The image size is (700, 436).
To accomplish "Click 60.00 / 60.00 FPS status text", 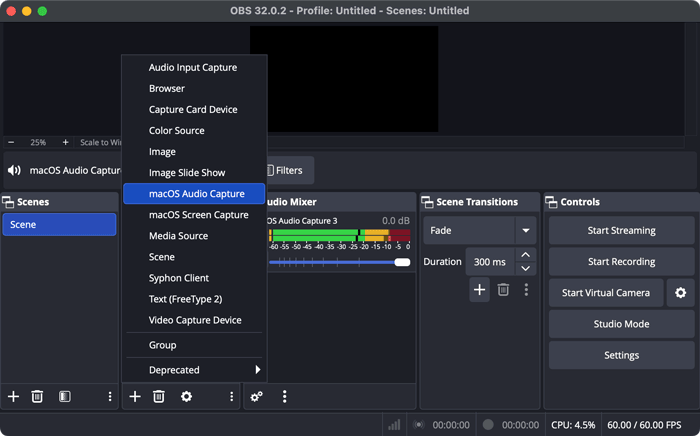I will pos(644,425).
